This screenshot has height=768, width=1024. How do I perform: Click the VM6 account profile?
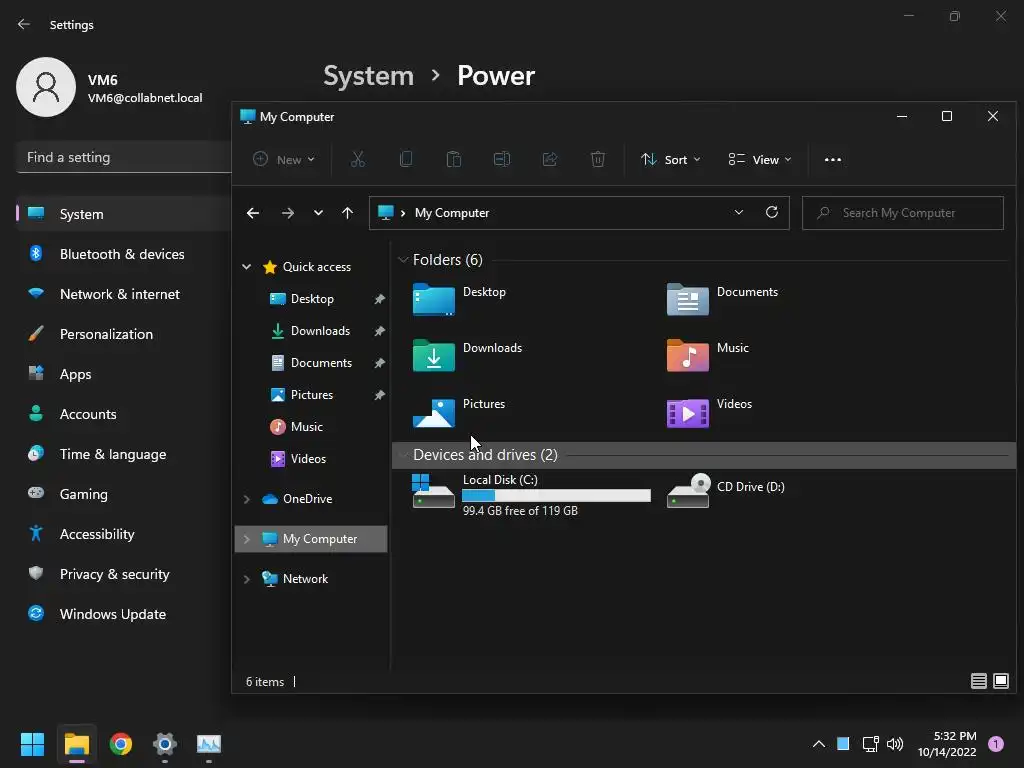[x=109, y=88]
